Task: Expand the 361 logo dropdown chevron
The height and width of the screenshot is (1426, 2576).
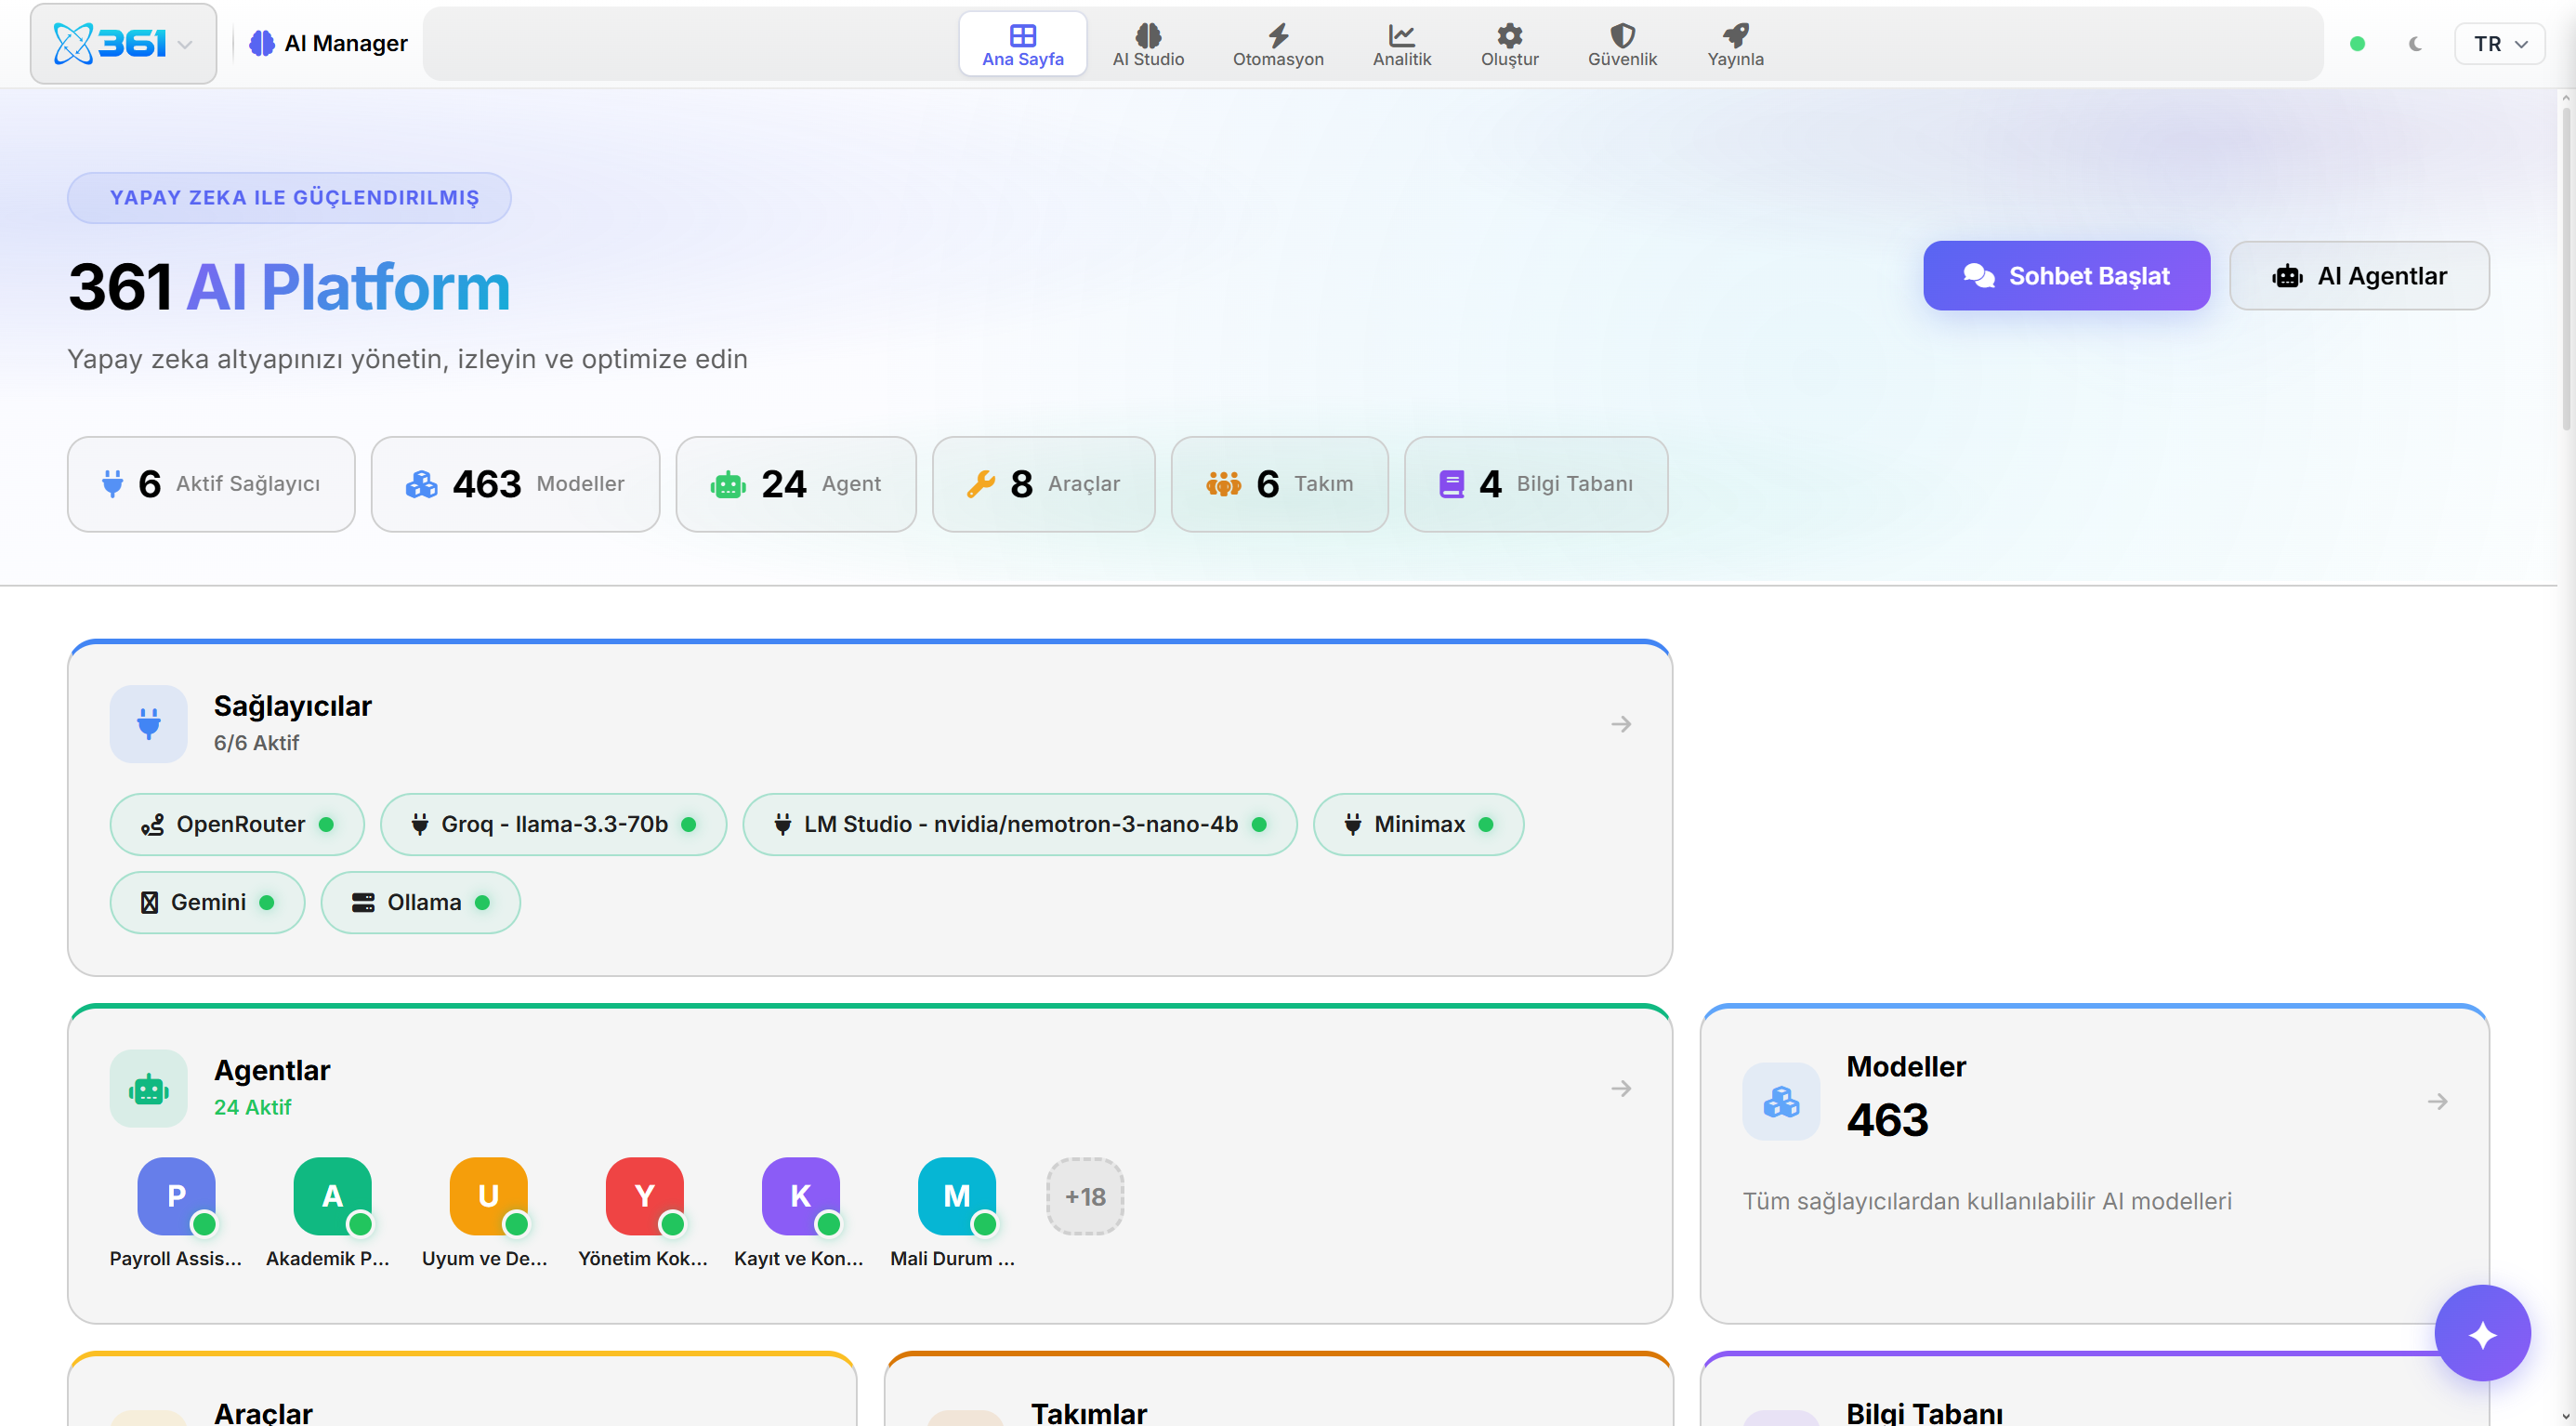Action: (185, 43)
